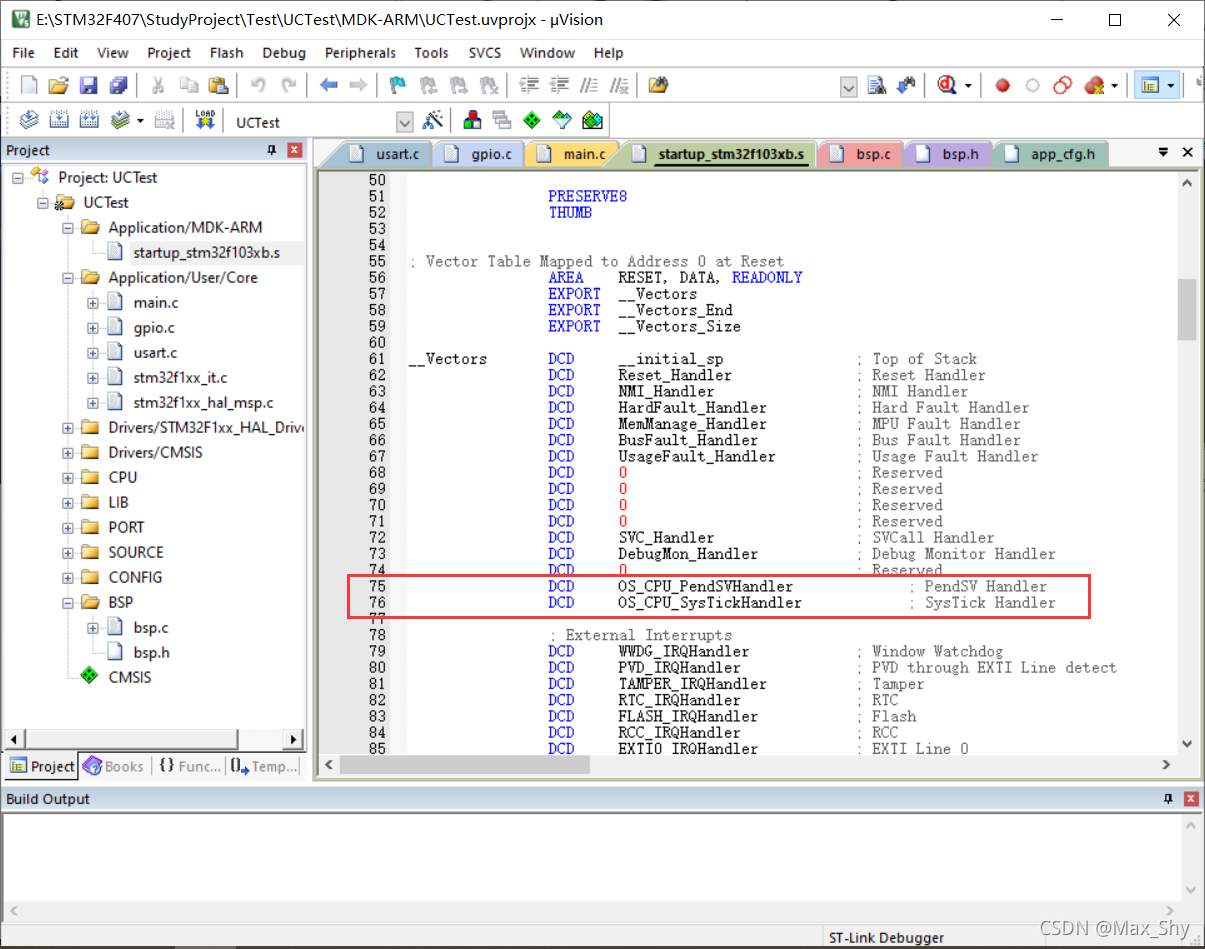This screenshot has width=1205, height=949.
Task: Switch to the main.c editor tab
Action: (572, 154)
